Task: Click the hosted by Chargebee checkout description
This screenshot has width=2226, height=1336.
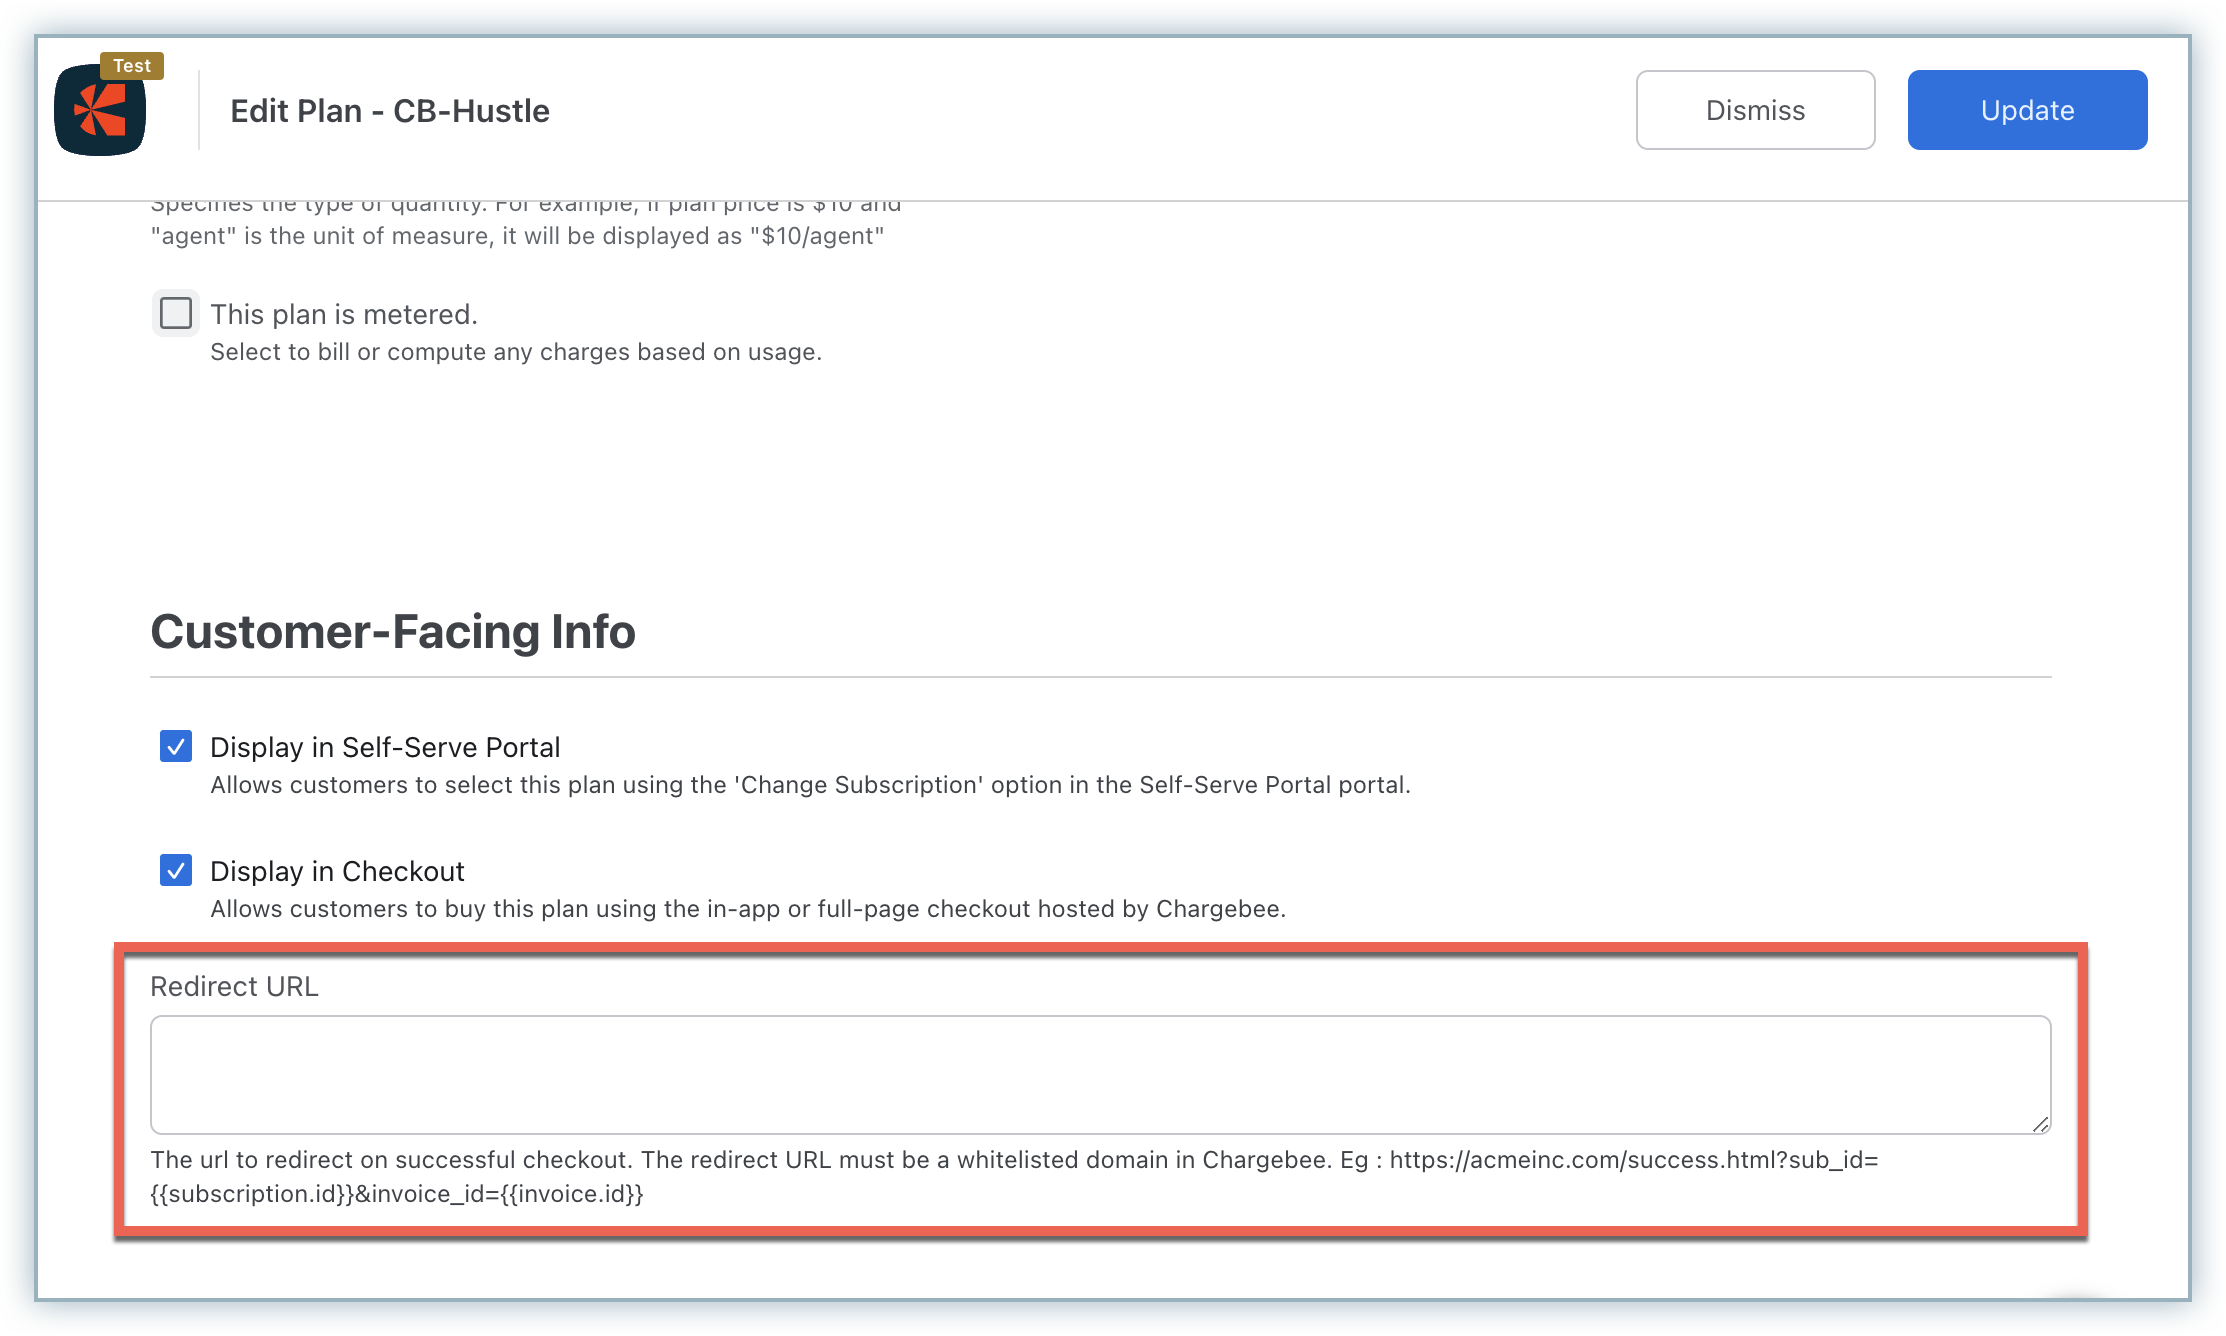Action: (748, 909)
